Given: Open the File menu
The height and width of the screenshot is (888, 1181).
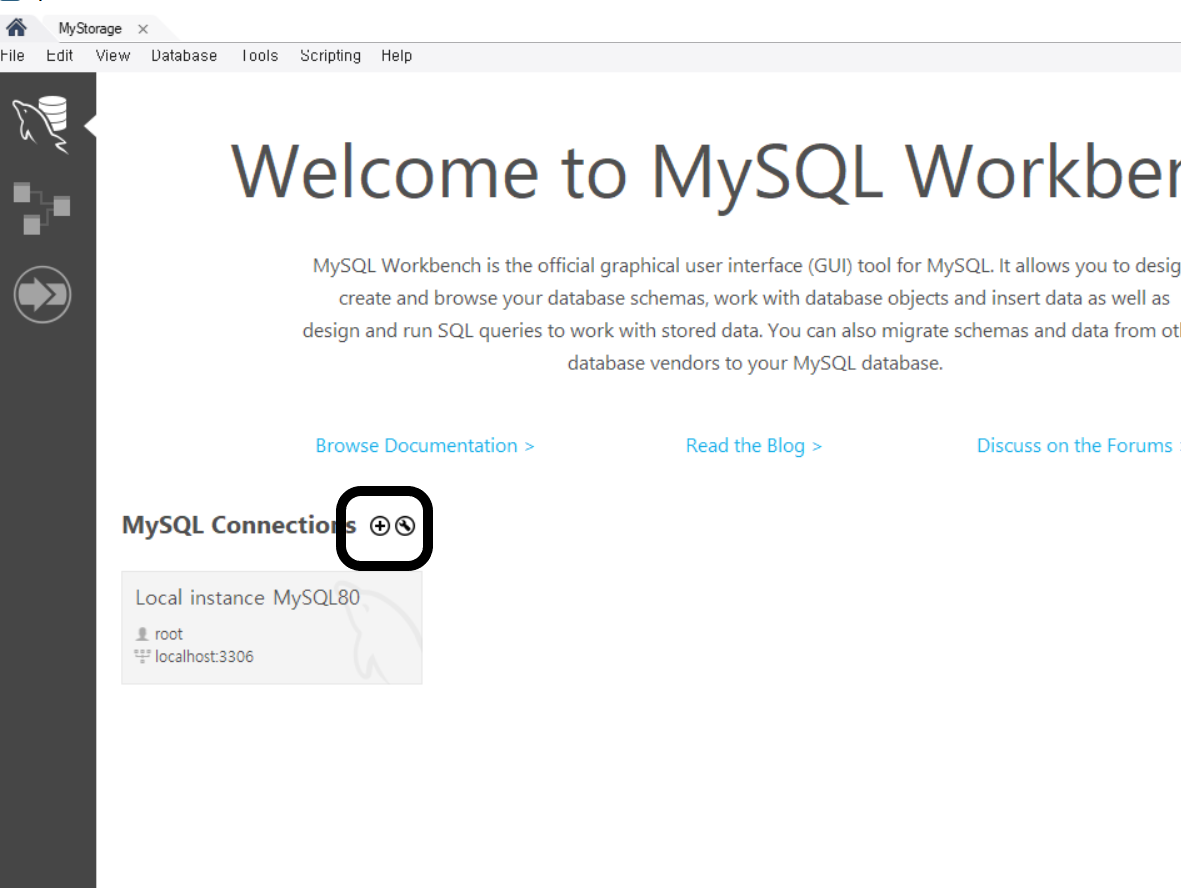Looking at the screenshot, I should [x=12, y=56].
